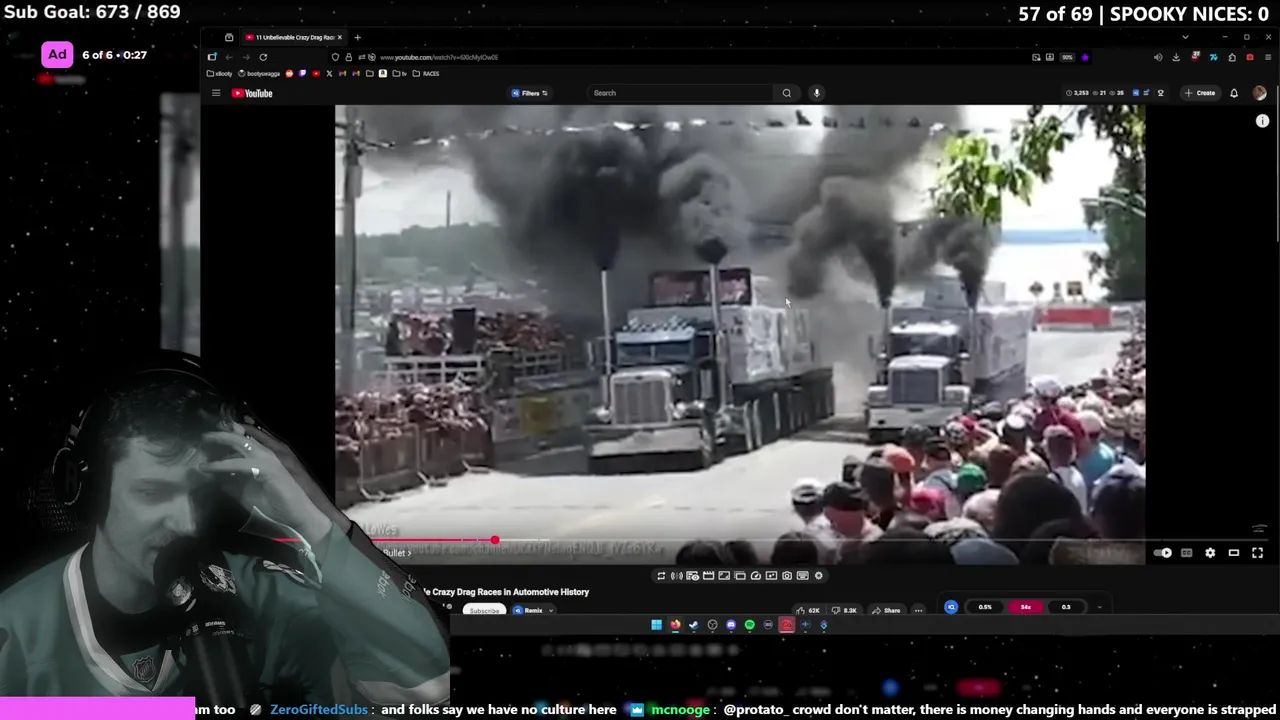
Task: Open Spotify from the taskbar
Action: pyautogui.click(x=749, y=625)
